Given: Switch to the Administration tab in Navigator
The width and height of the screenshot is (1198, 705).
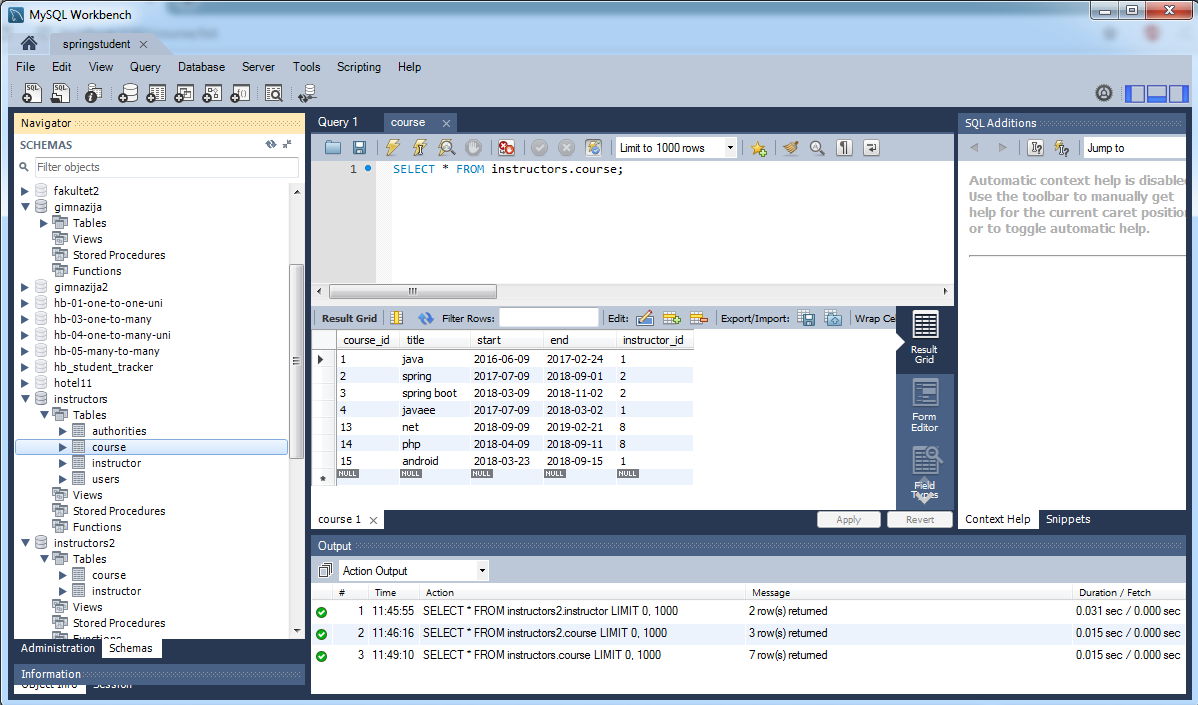Looking at the screenshot, I should pos(58,648).
